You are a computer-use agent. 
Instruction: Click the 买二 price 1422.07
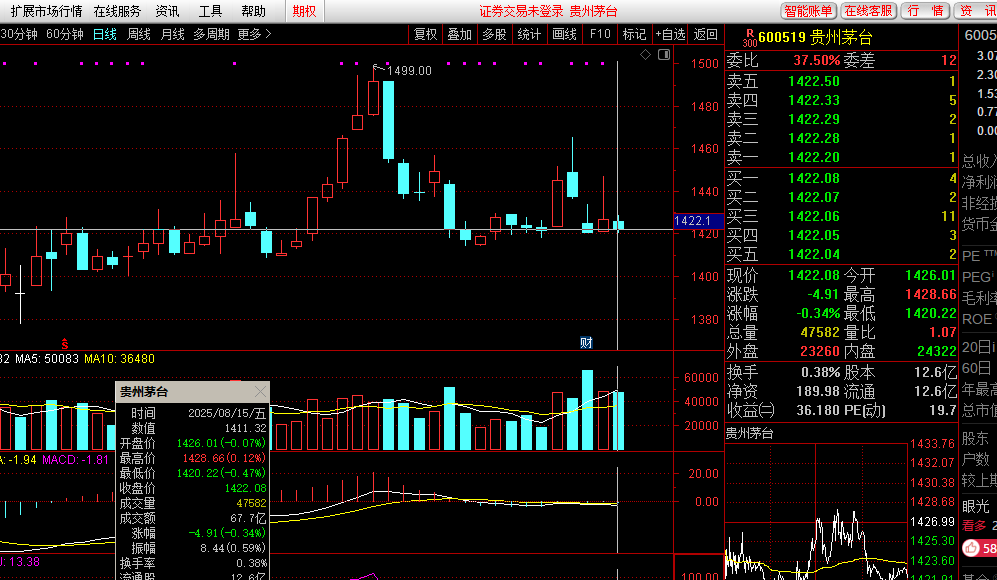pos(814,198)
